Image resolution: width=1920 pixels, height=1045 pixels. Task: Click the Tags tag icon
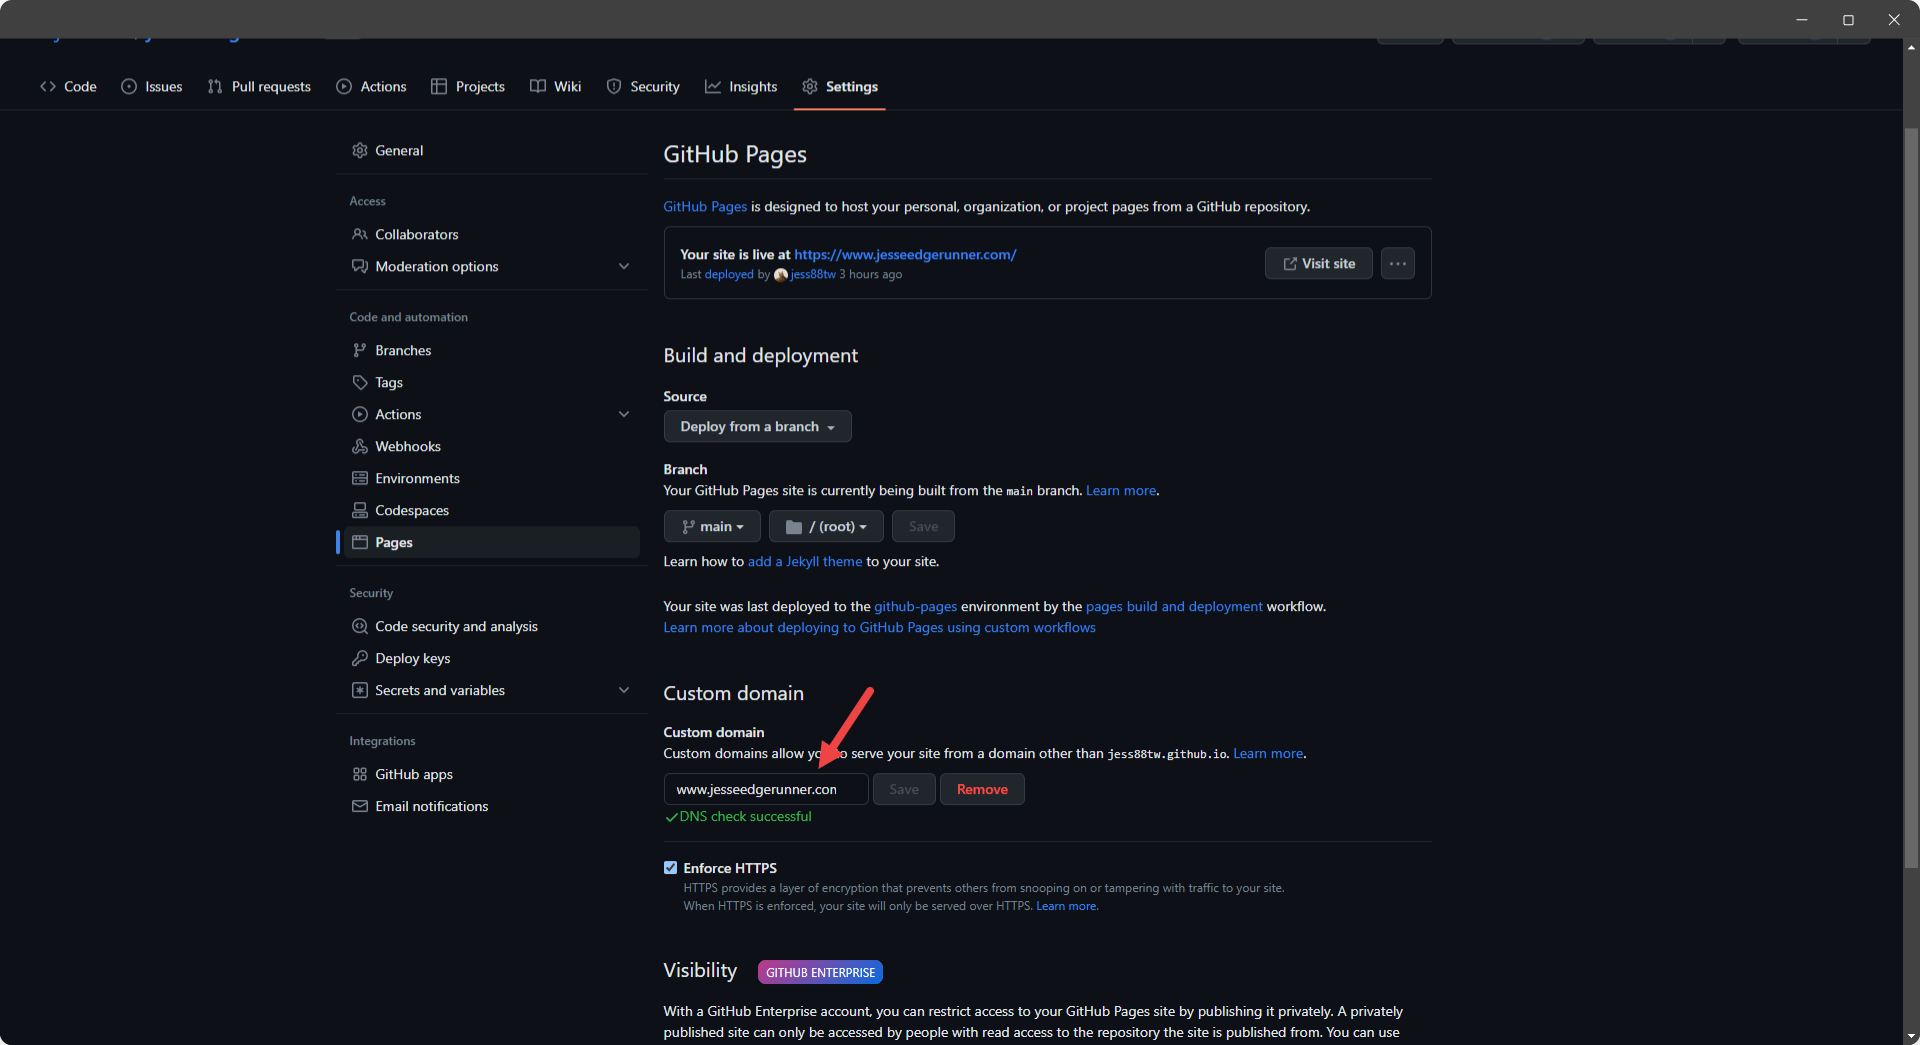360,382
